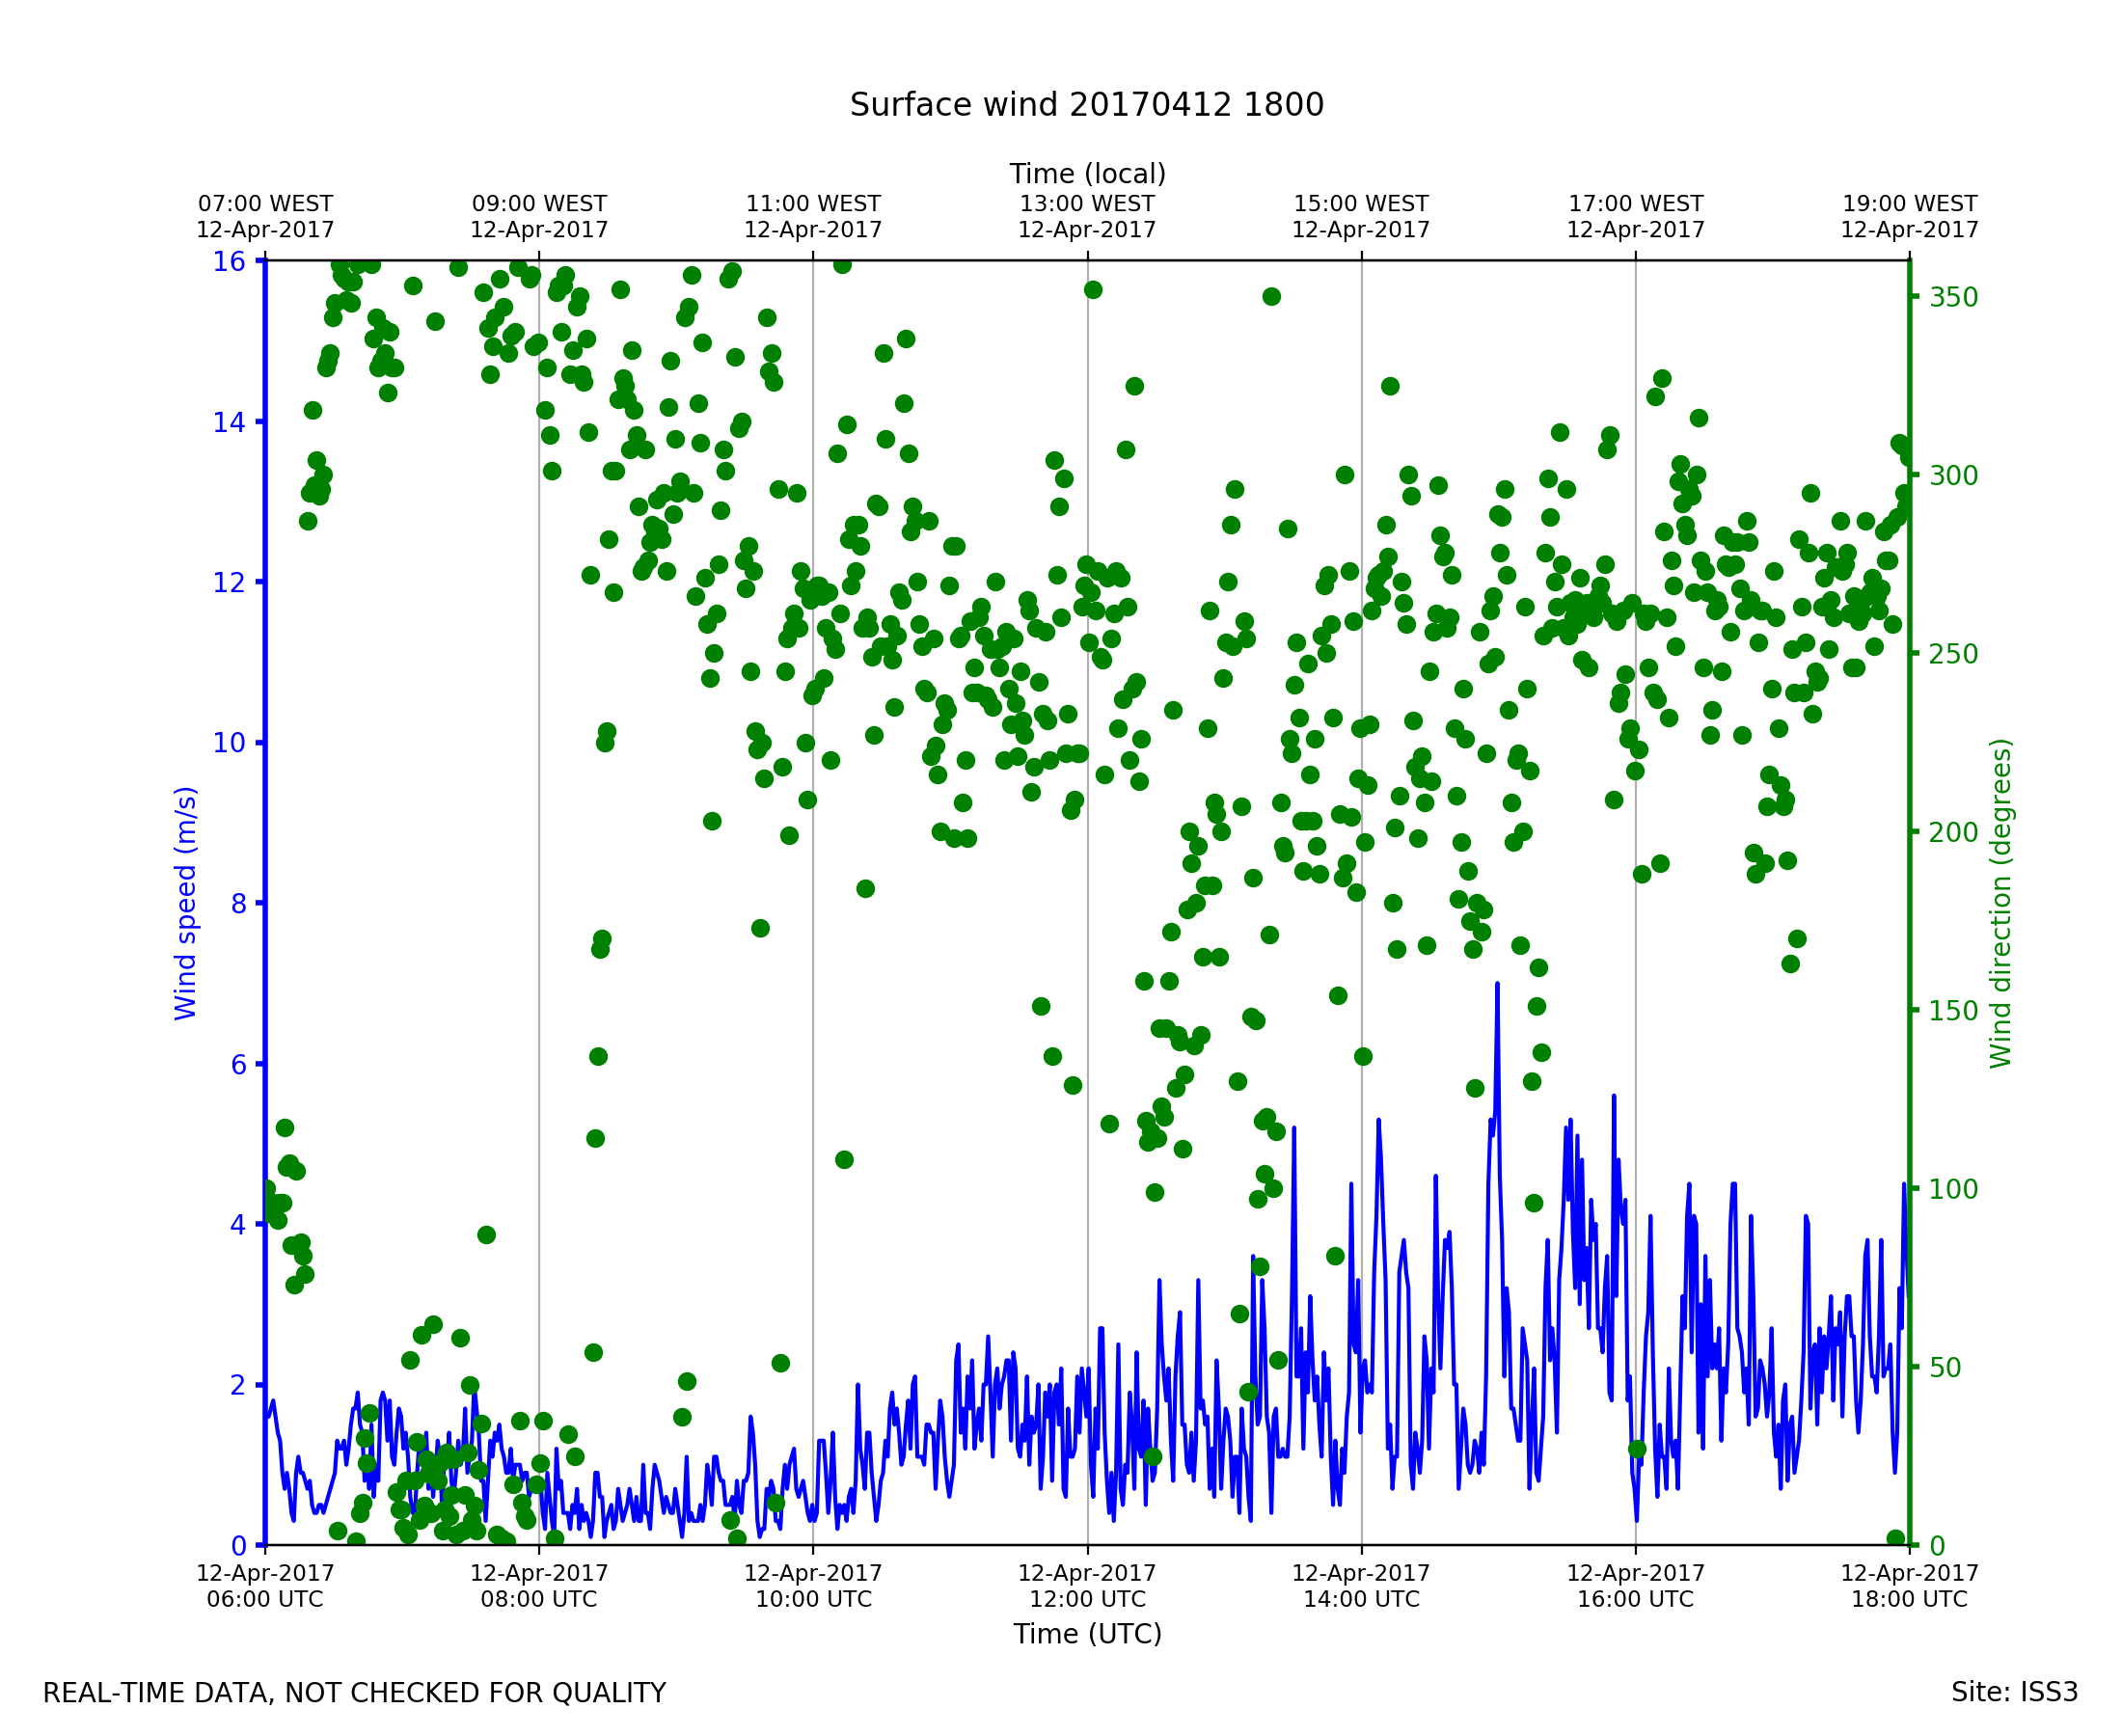The image size is (2122, 1736).
Task: Click the blue 16 wind speed tick label
Action: [229, 262]
